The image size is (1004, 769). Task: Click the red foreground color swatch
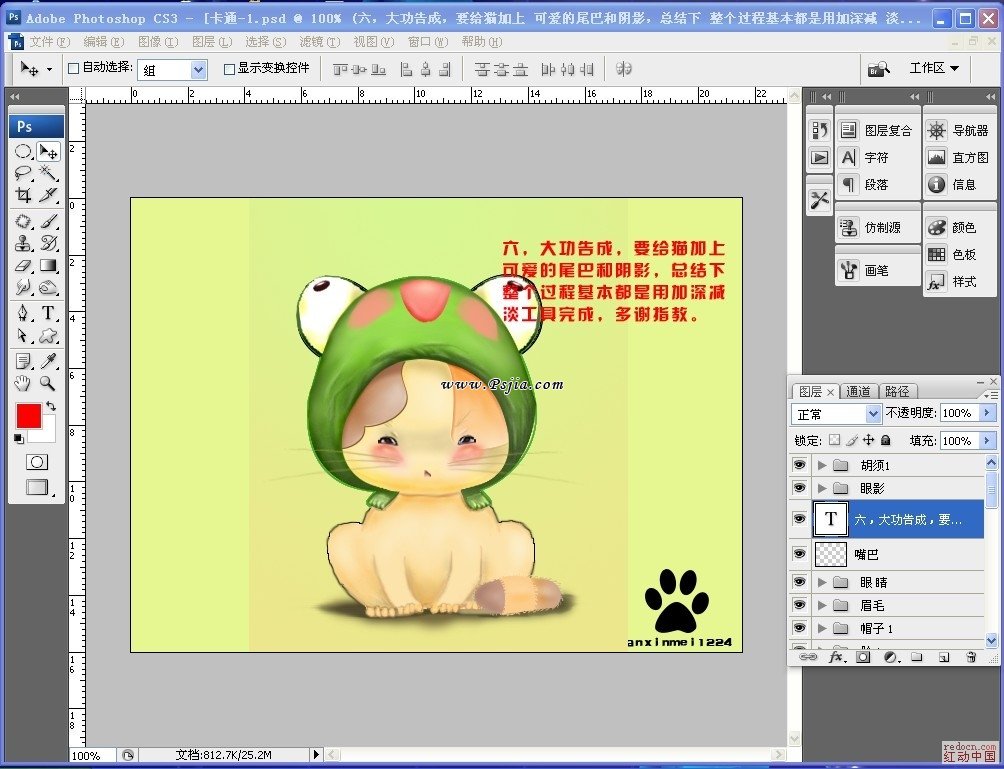(28, 416)
